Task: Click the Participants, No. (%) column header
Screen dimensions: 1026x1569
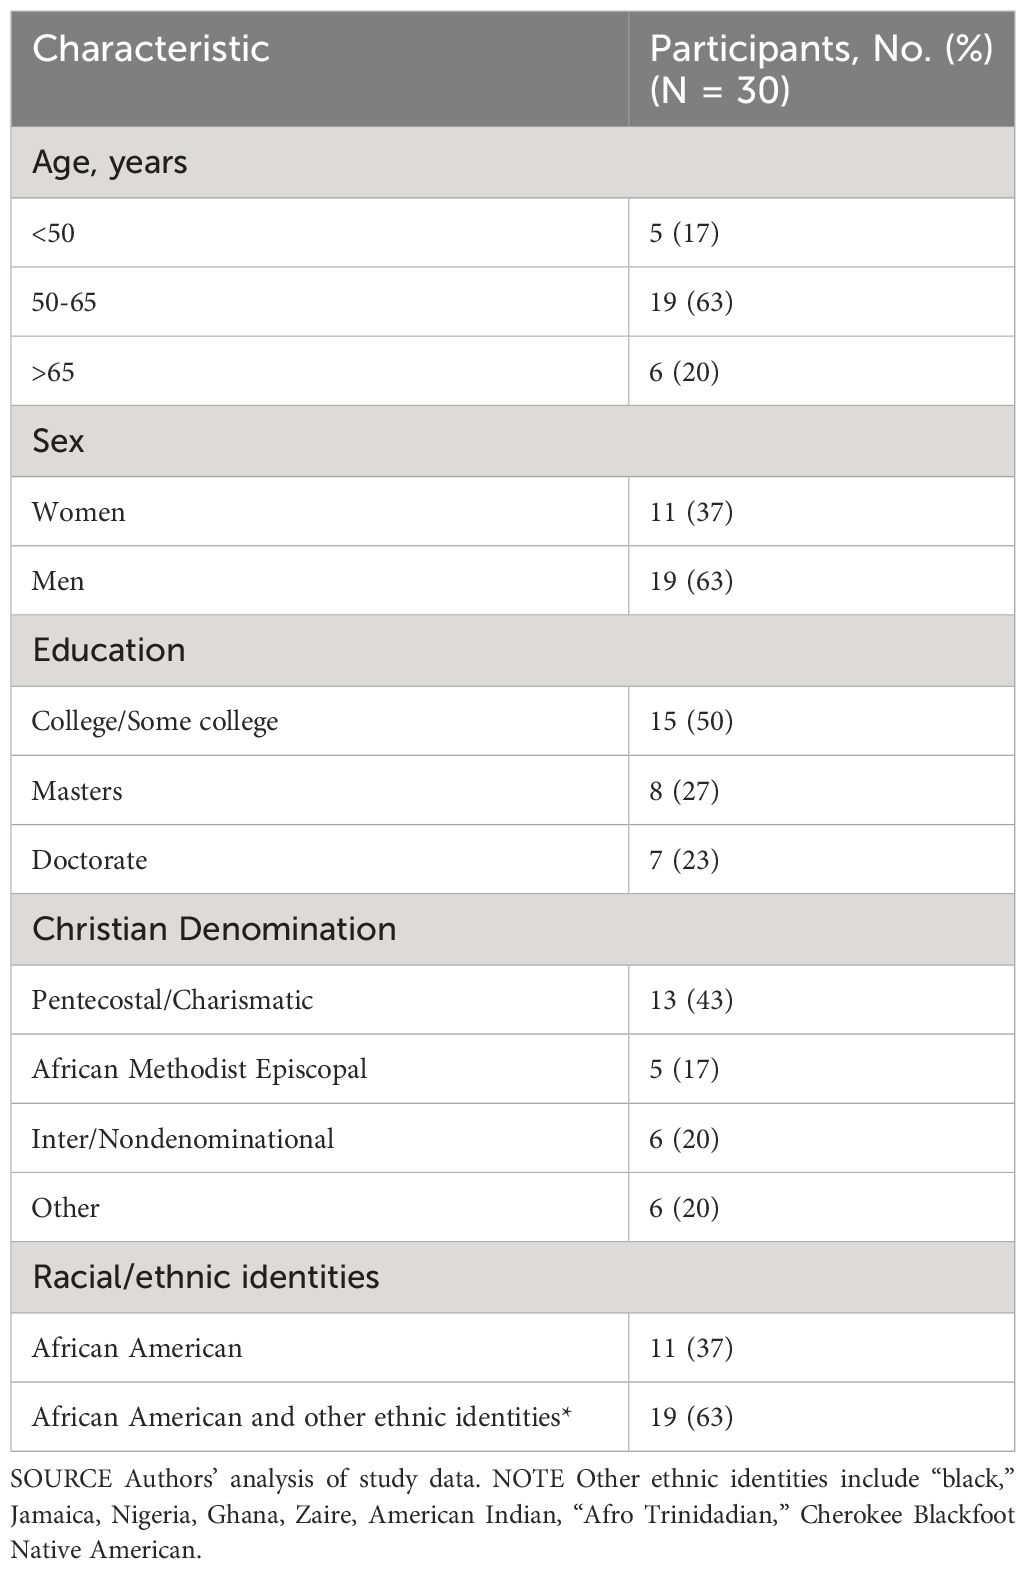Action: 821,69
